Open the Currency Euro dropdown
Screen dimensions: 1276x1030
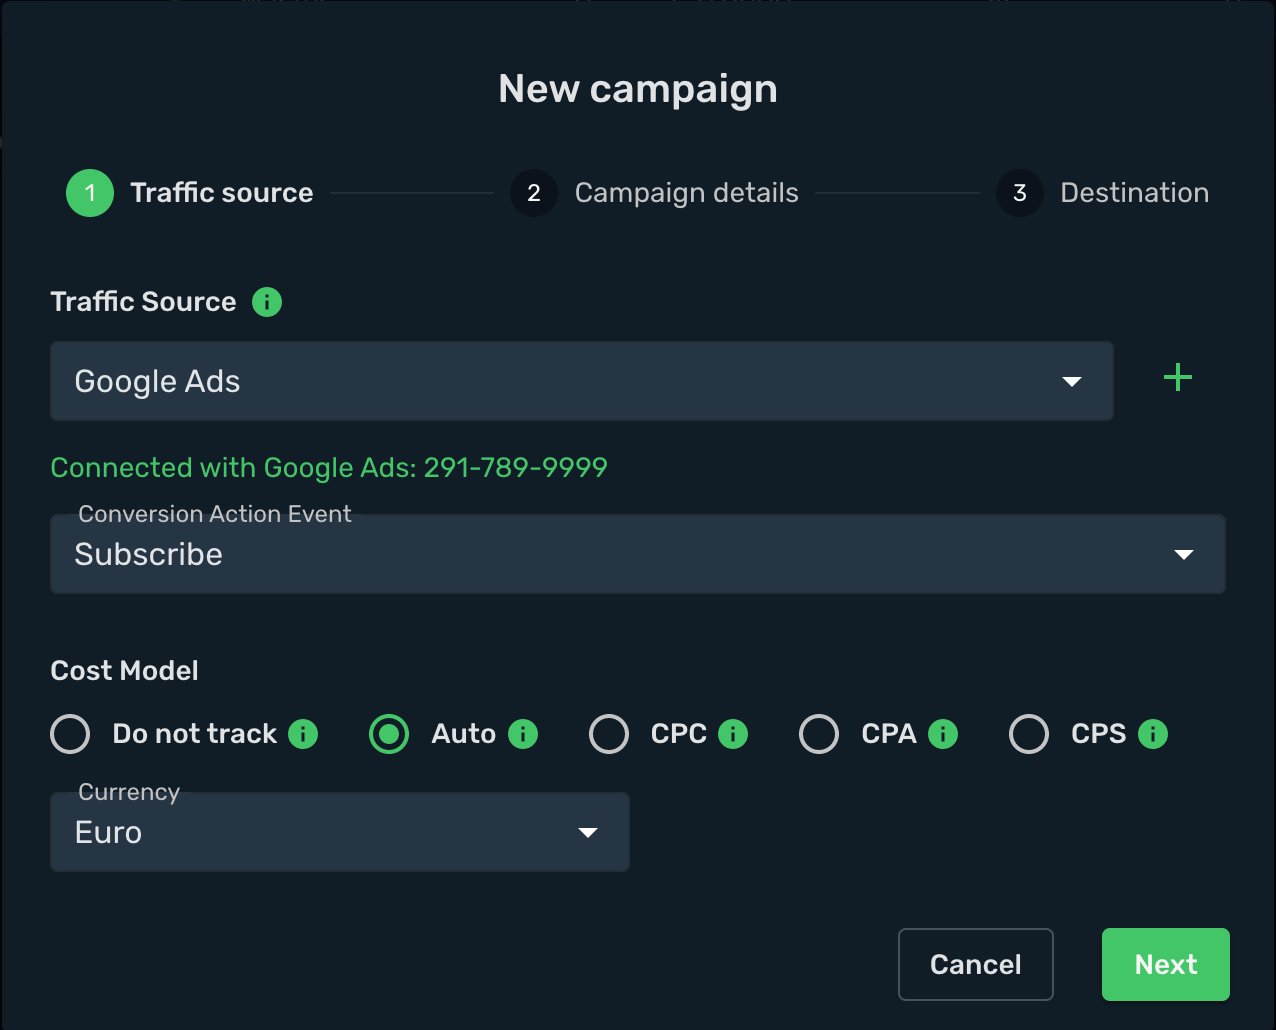340,832
